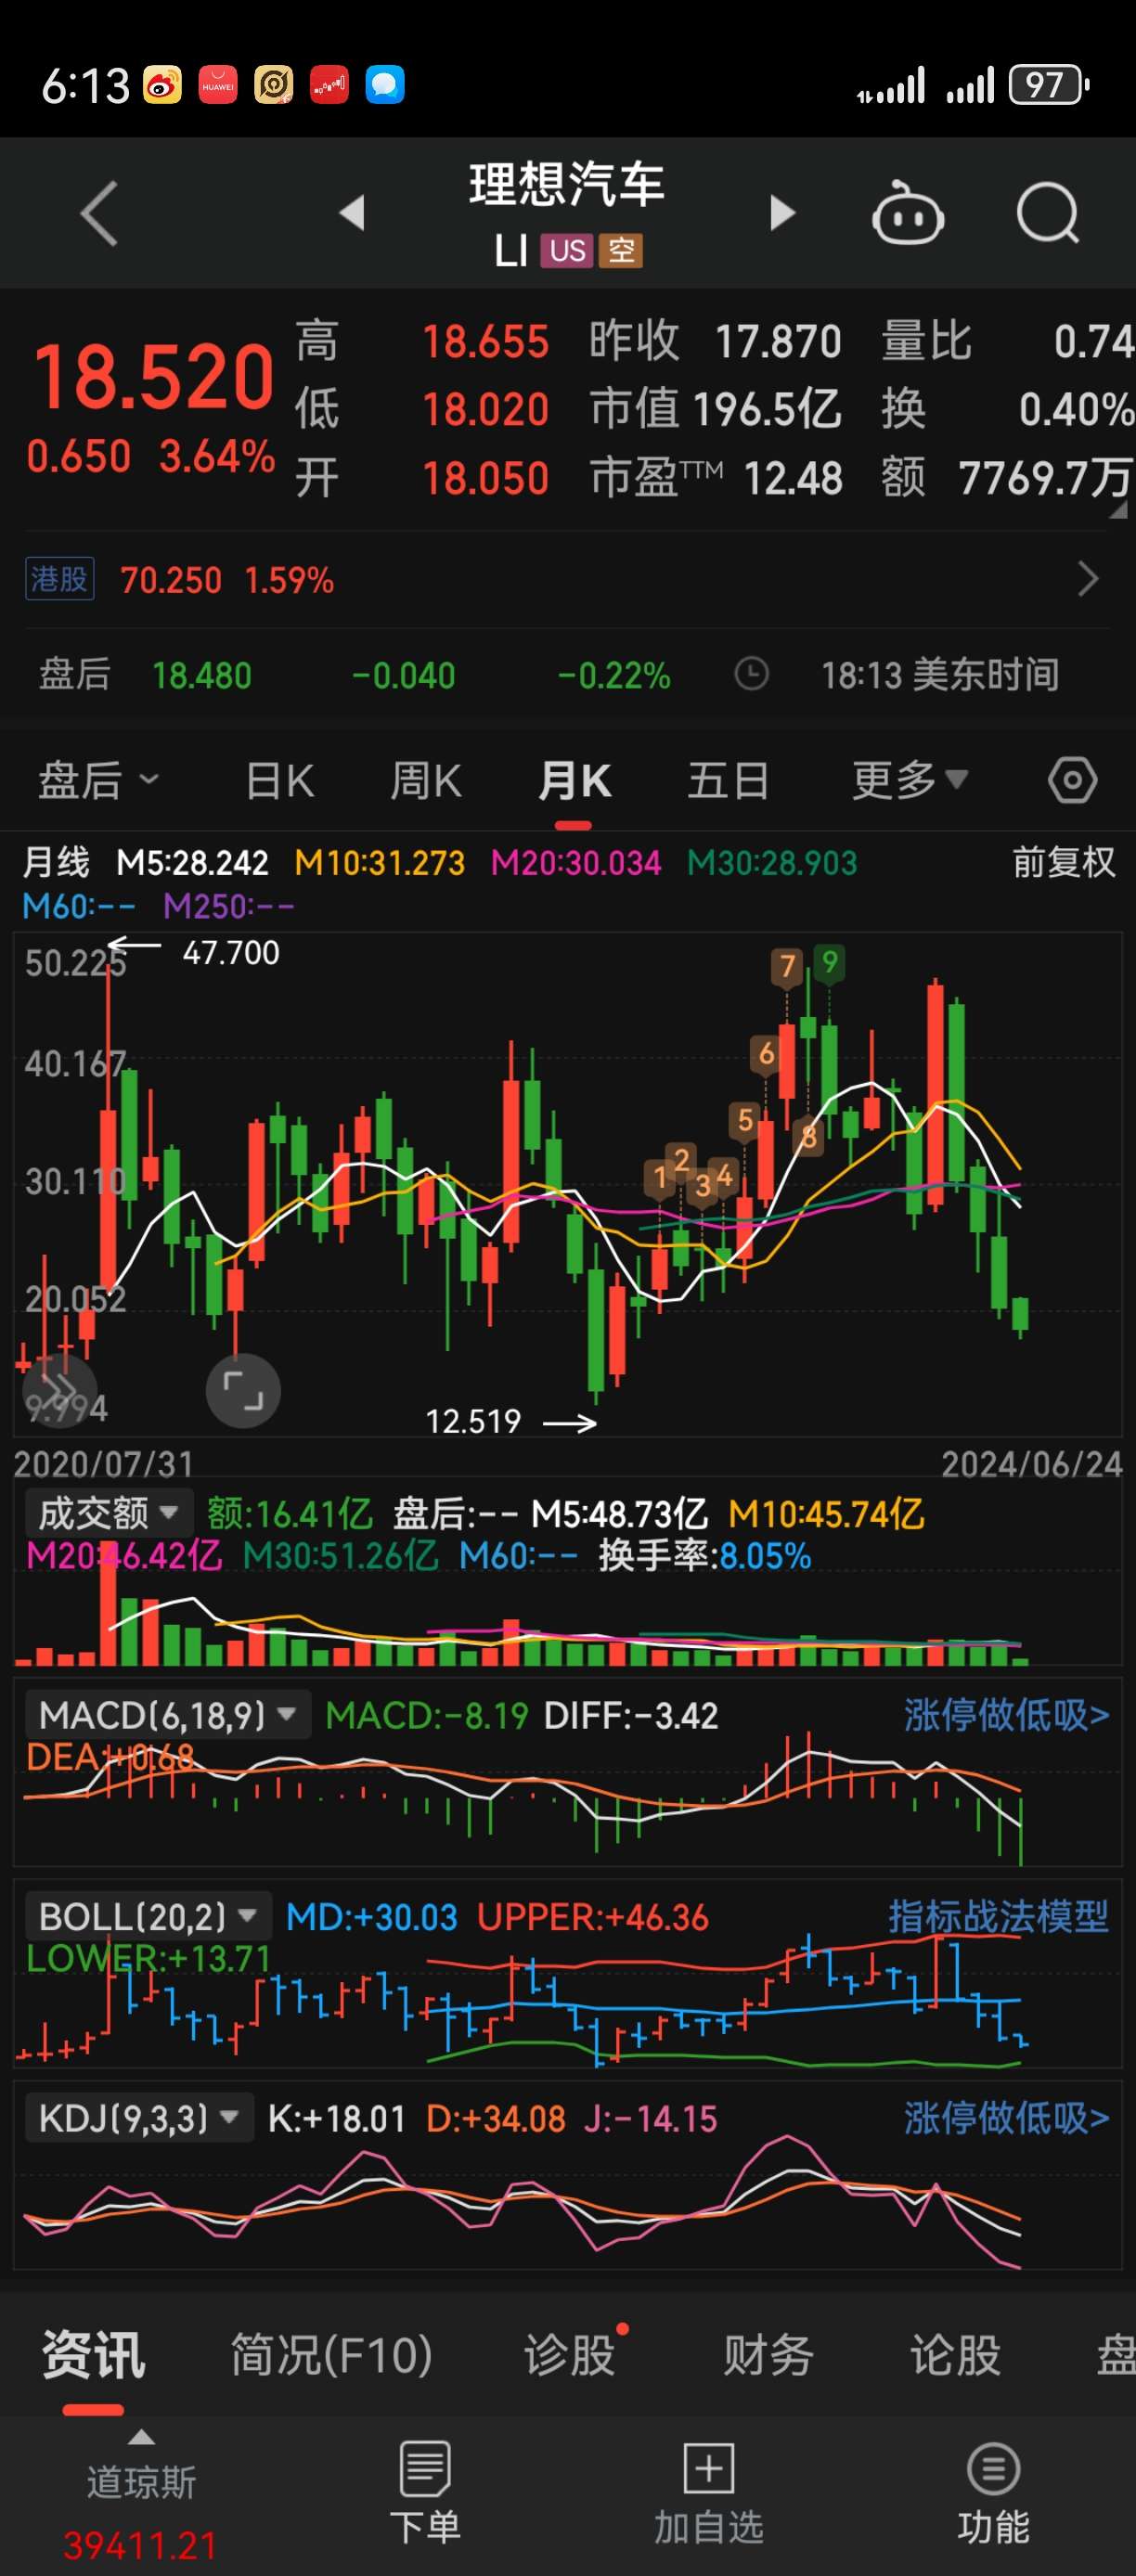This screenshot has height=2576, width=1136.
Task: Open the 资讯 news tab
Action: click(93, 2355)
